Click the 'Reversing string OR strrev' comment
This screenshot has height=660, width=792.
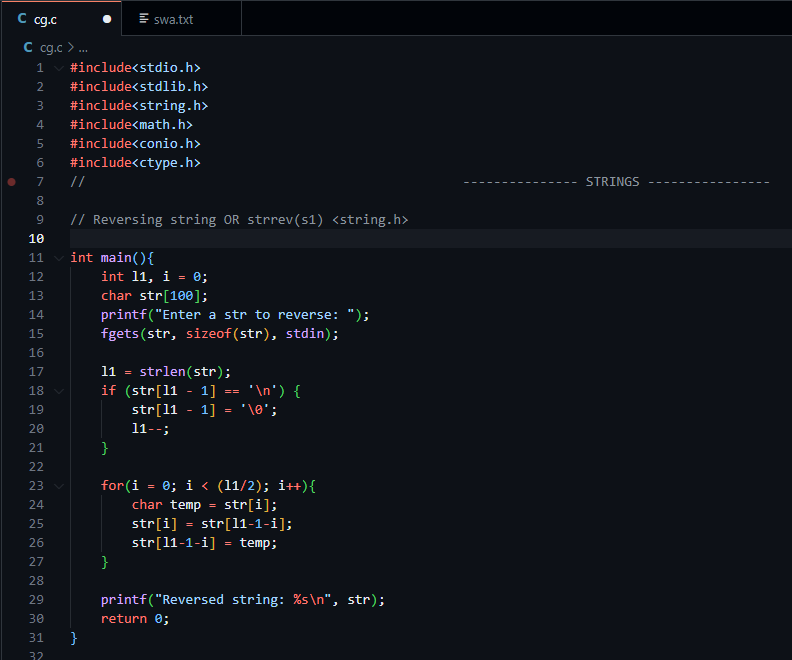pos(239,220)
